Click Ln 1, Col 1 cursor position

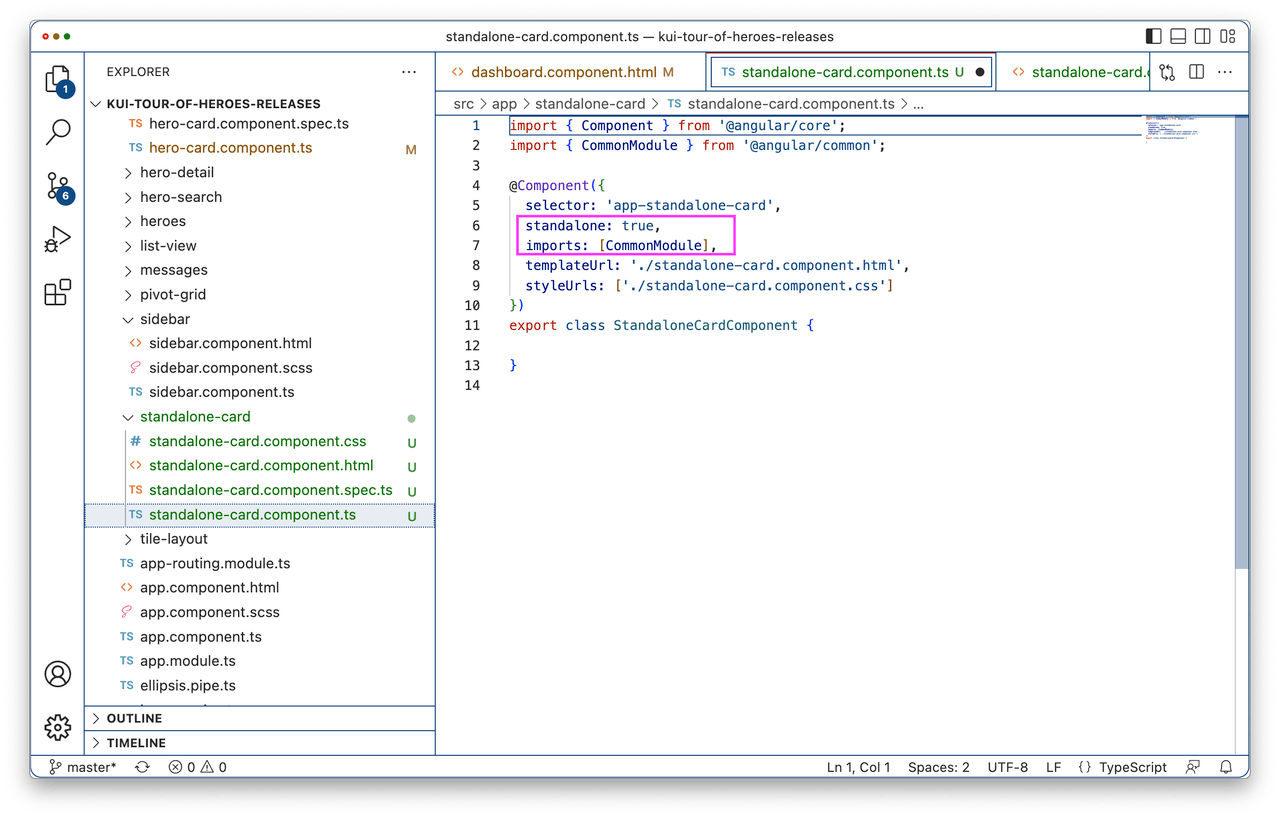(858, 767)
